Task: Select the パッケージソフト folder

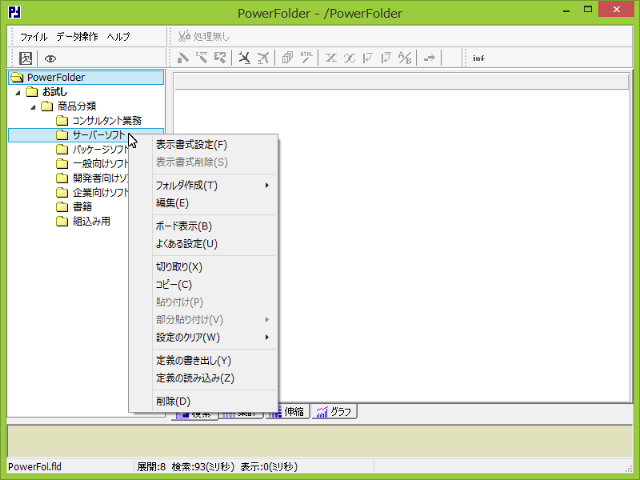Action: click(100, 149)
